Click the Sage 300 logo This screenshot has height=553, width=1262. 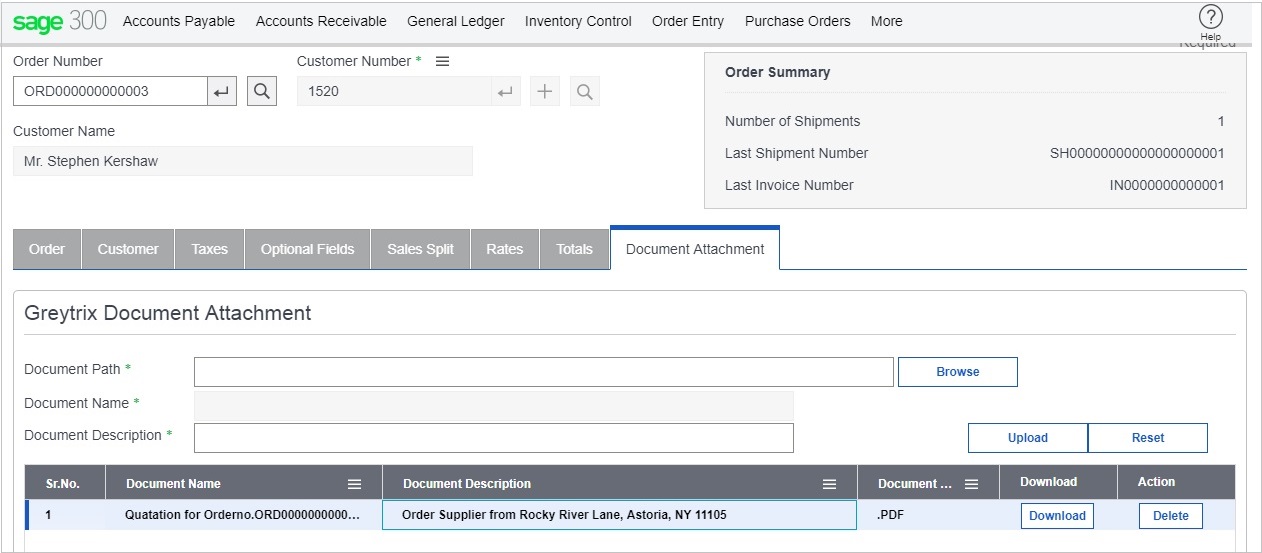click(x=59, y=21)
